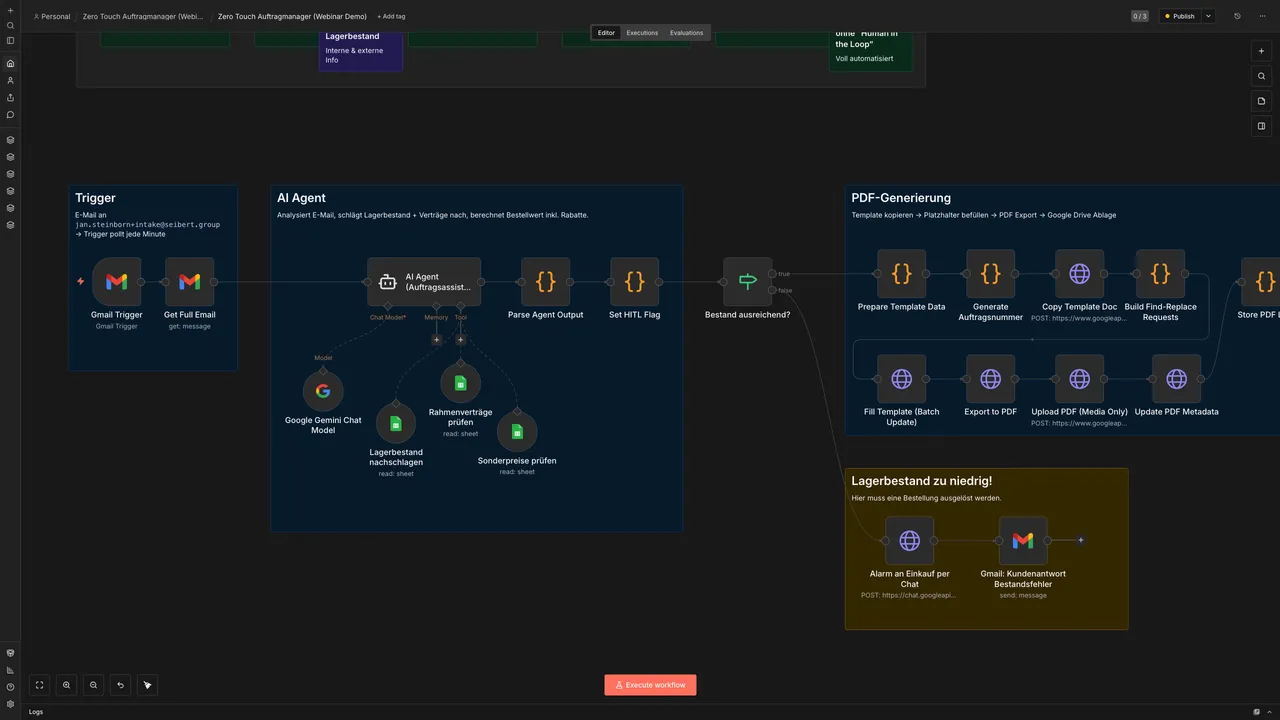
Task: Open the Publish dropdown chevron
Action: 1209,16
